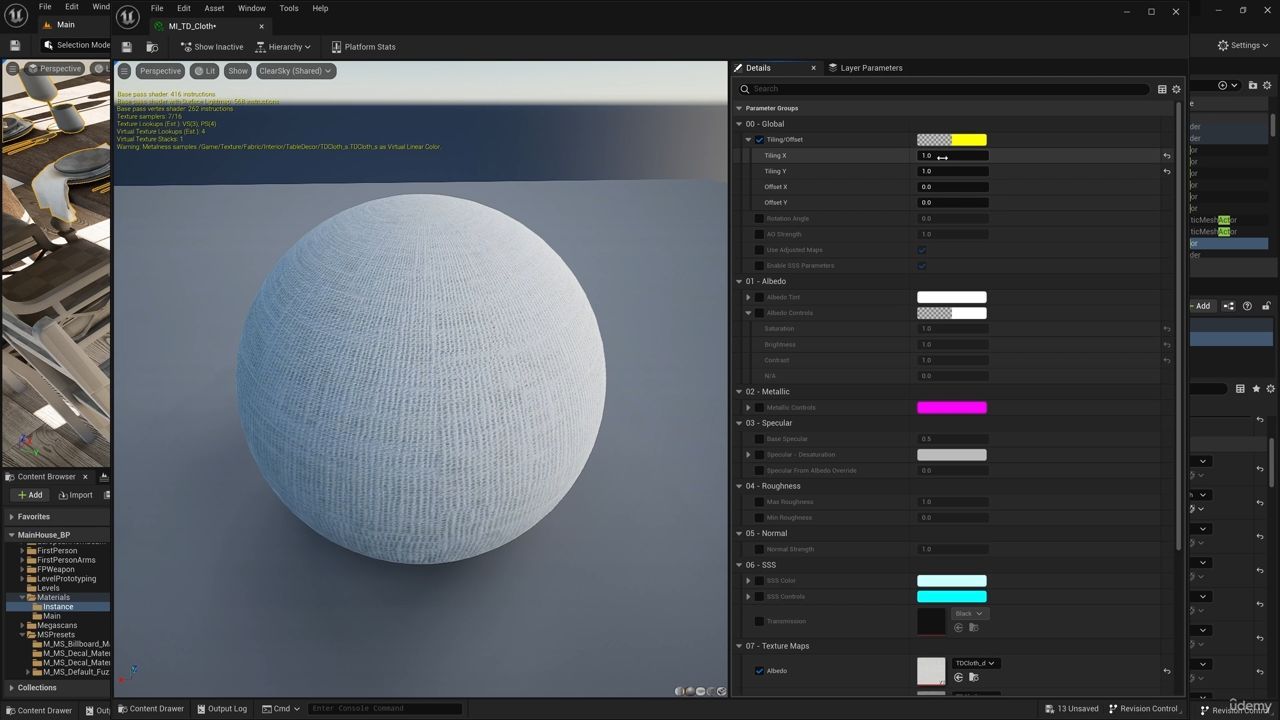Save the material instance asset
This screenshot has height=720, width=1280.
(x=127, y=47)
